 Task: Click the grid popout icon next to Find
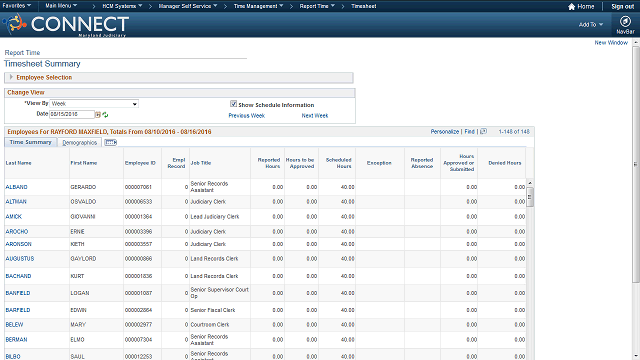pyautogui.click(x=483, y=131)
